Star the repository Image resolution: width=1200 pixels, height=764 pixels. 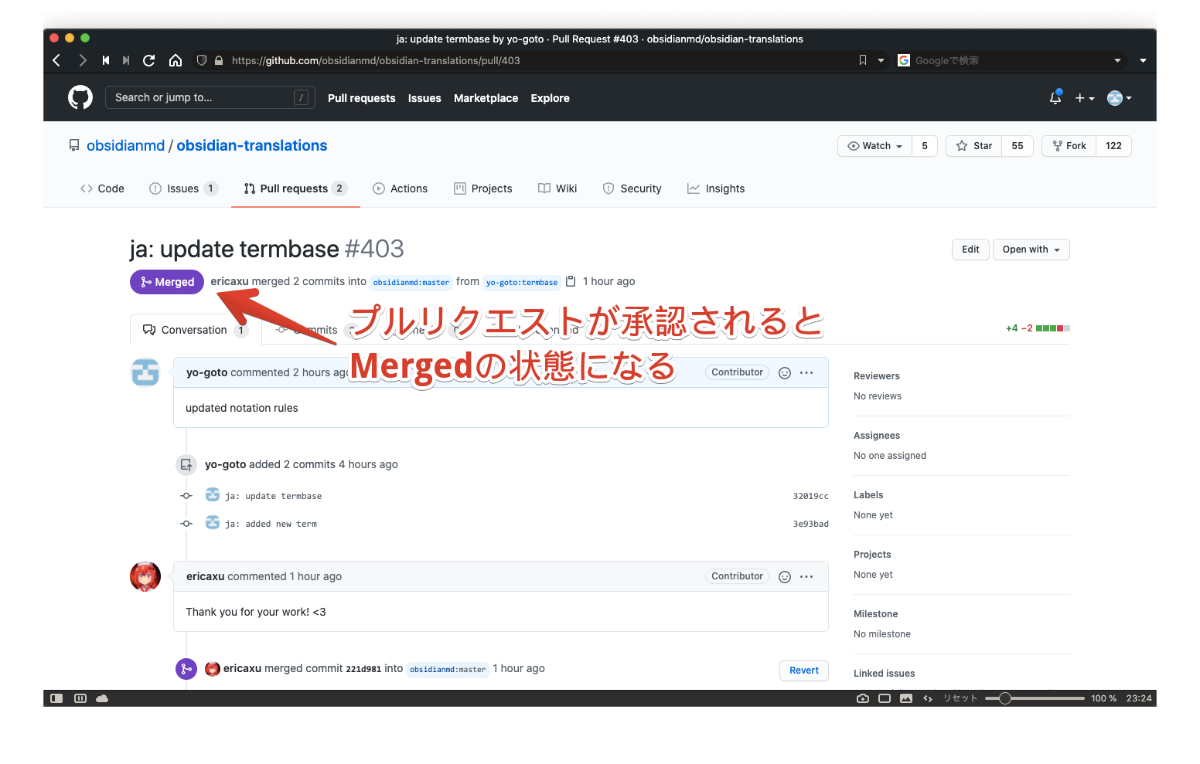click(975, 146)
